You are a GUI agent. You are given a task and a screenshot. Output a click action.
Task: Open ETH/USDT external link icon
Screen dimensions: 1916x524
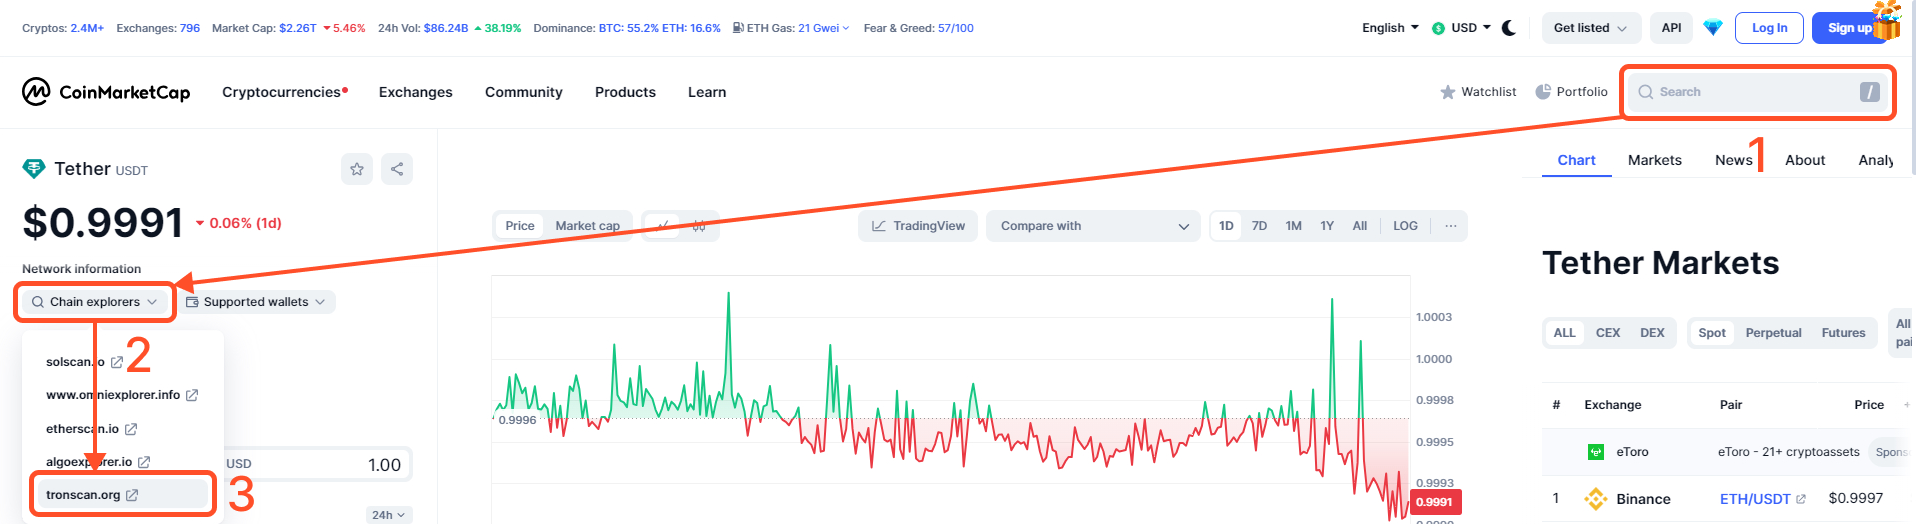click(x=1801, y=499)
